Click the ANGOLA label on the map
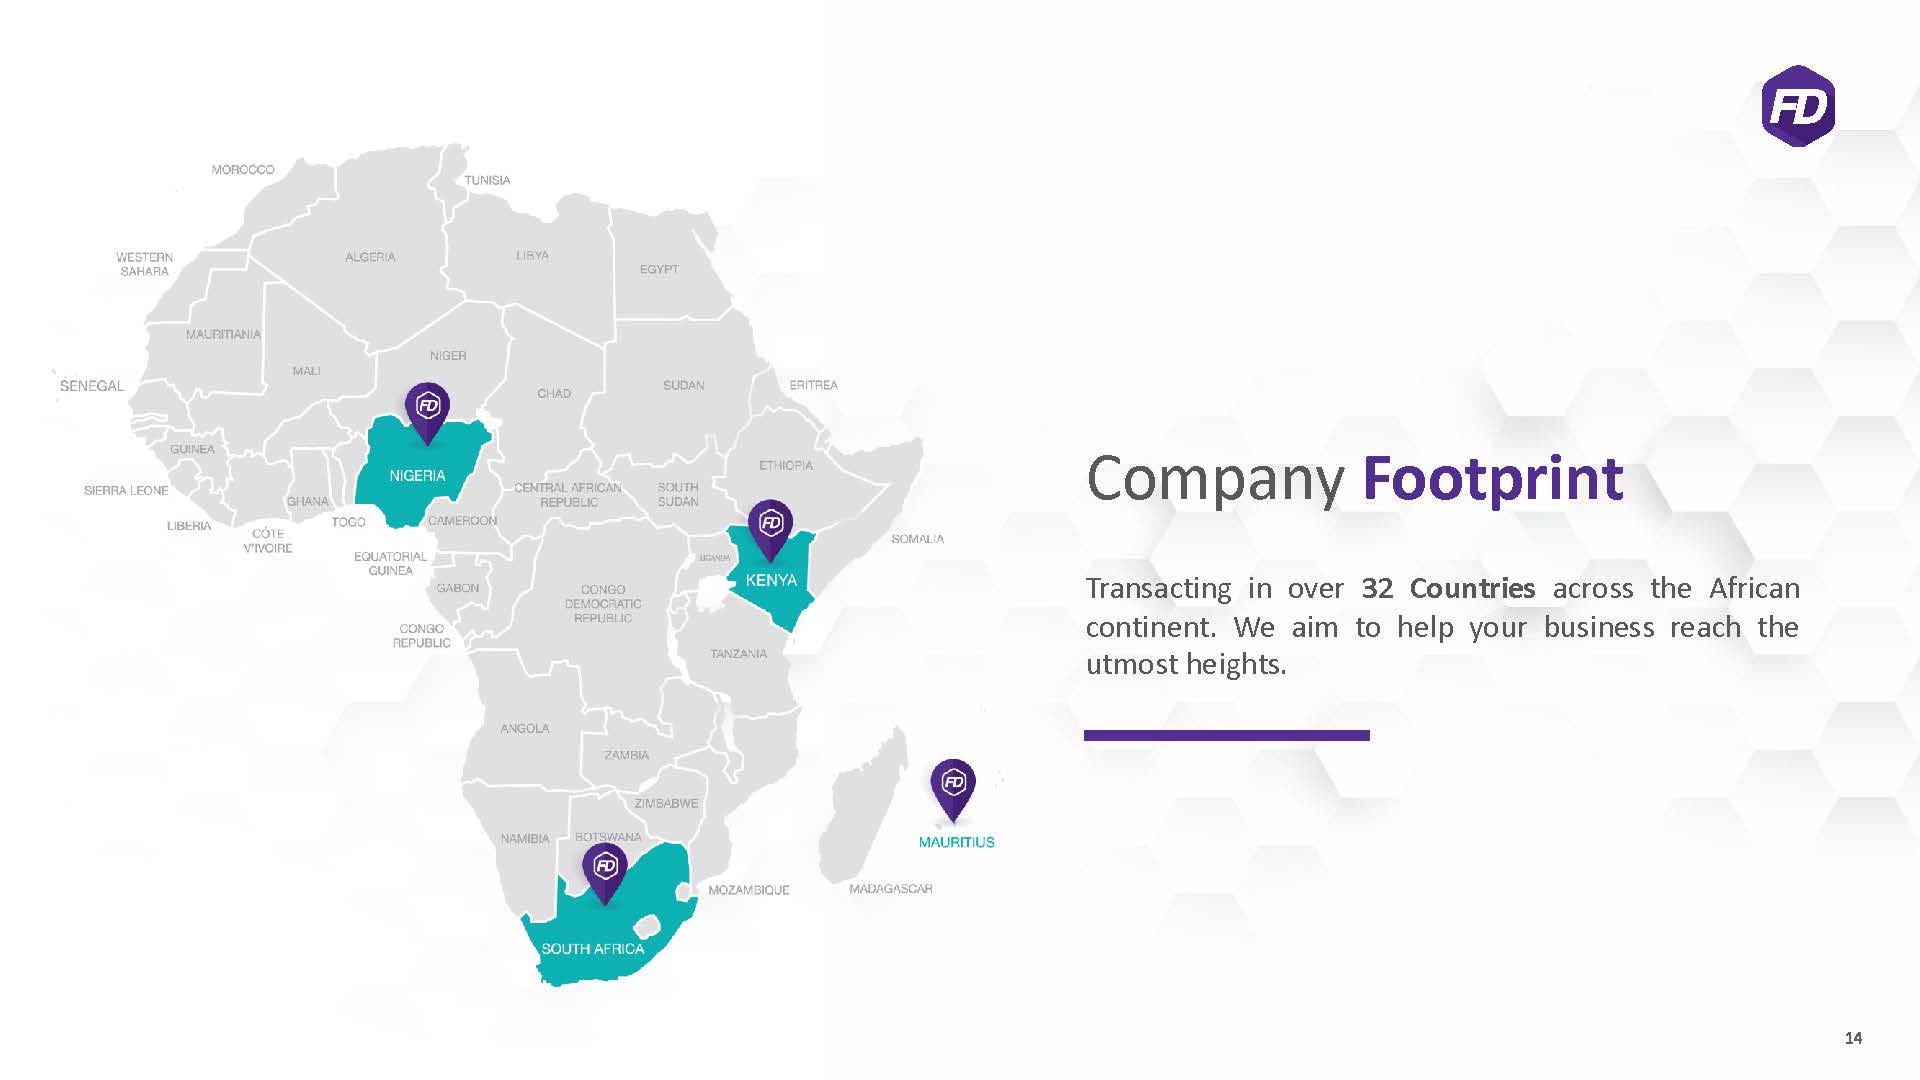The height and width of the screenshot is (1080, 1920). (525, 729)
